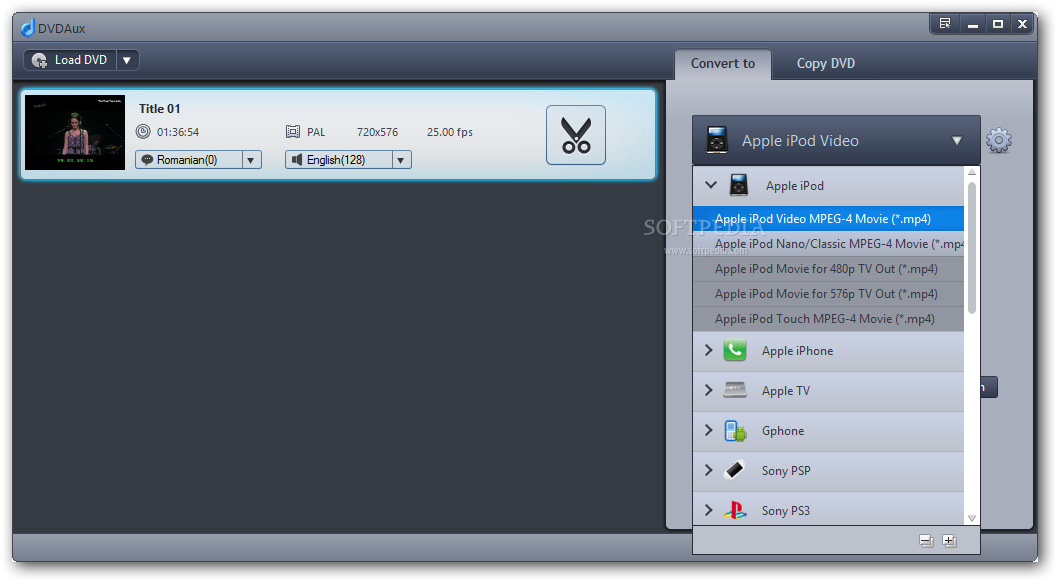Click the scissors trim icon for Title 01
1058x582 pixels.
(x=576, y=135)
